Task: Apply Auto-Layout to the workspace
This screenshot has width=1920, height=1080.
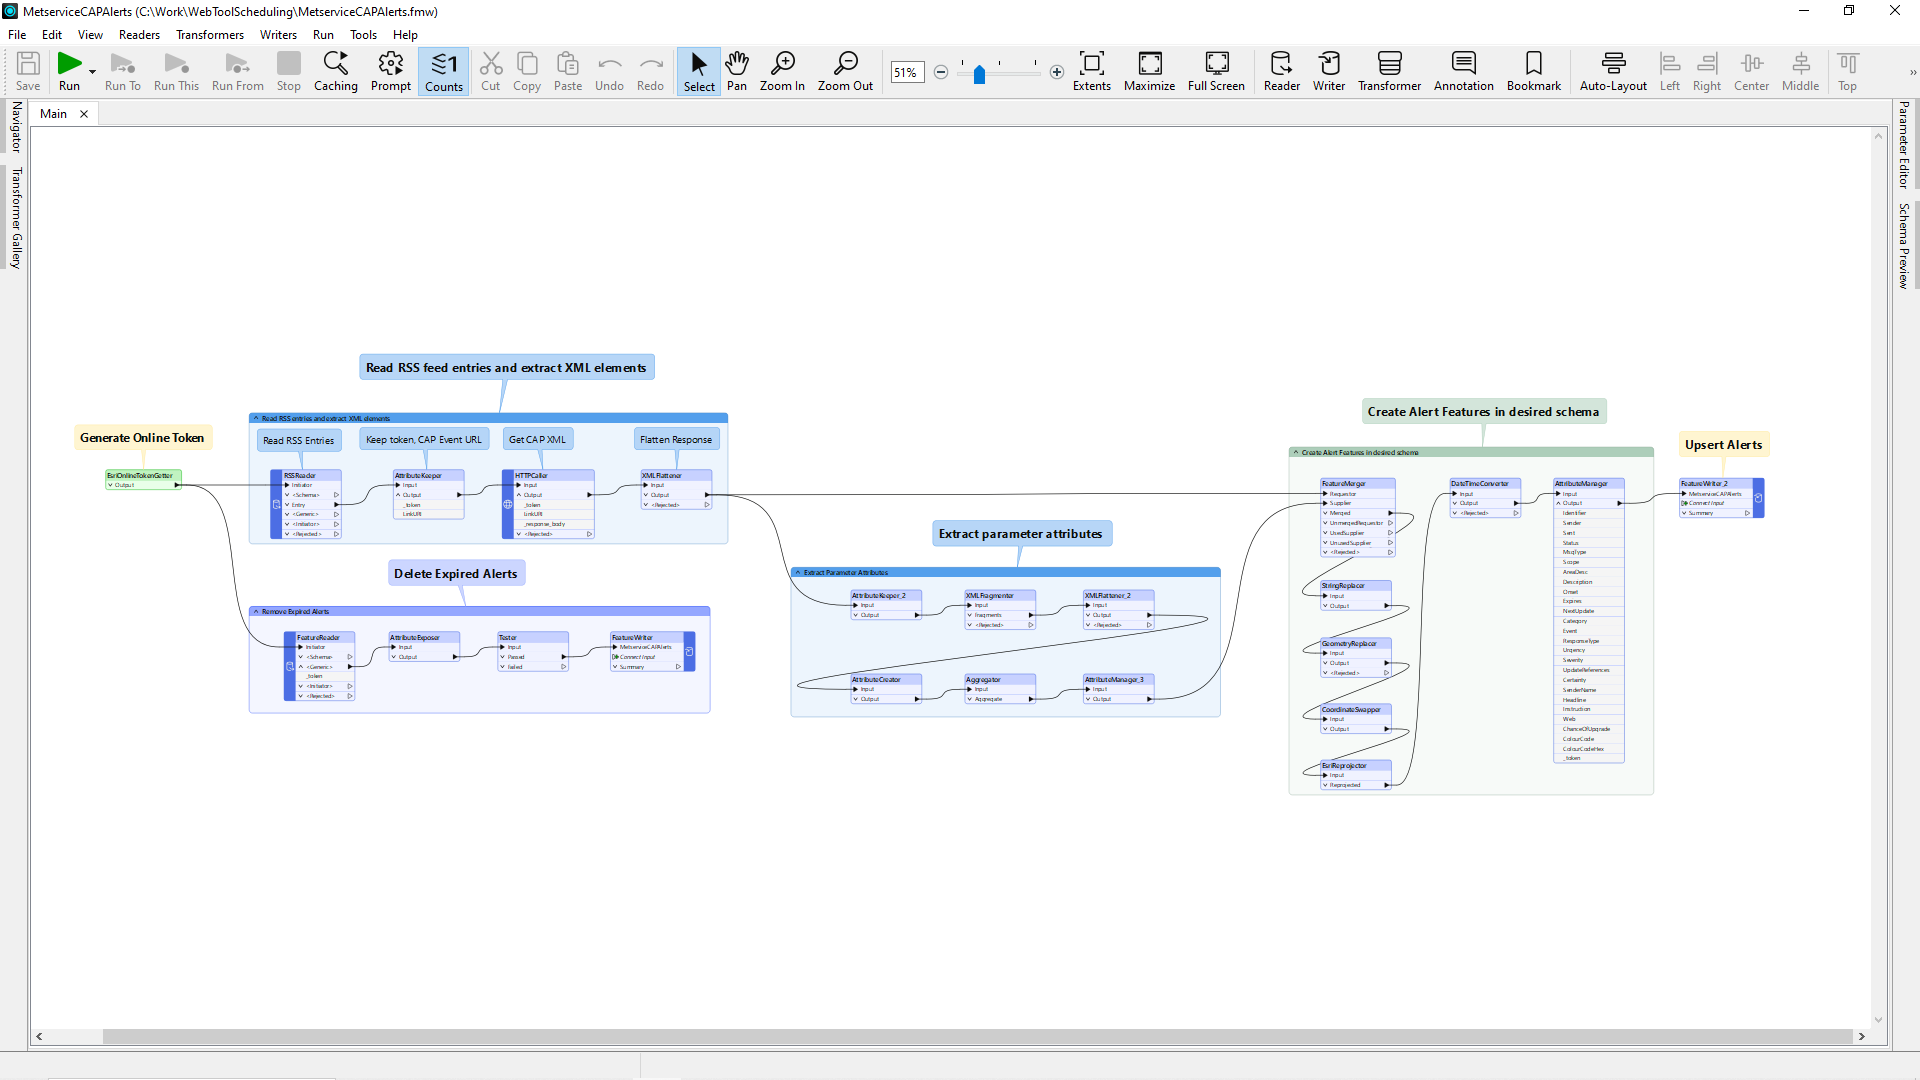Action: [1613, 71]
